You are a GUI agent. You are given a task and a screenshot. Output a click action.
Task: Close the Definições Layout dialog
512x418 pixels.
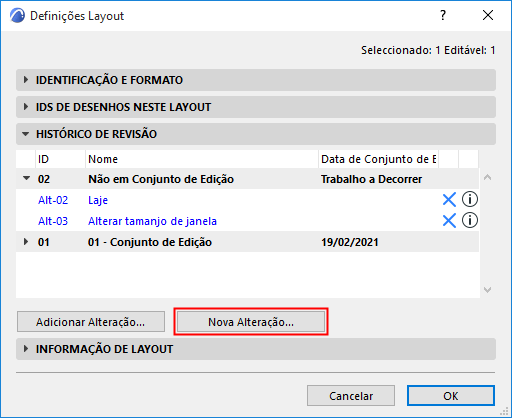point(488,15)
